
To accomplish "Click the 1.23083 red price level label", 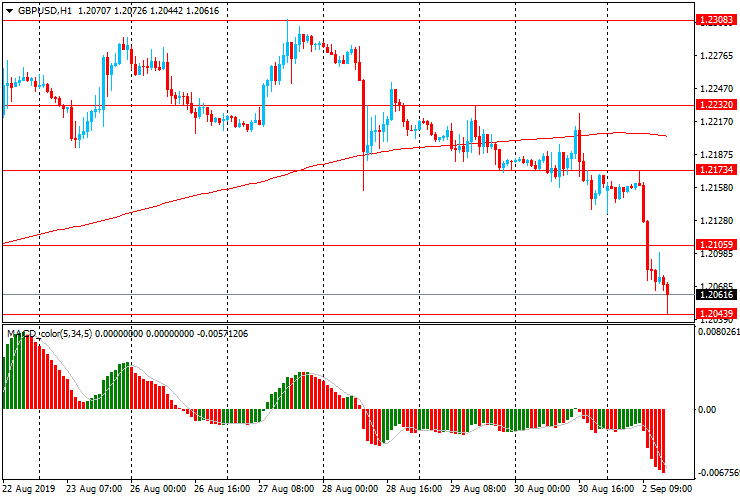I will (716, 20).
